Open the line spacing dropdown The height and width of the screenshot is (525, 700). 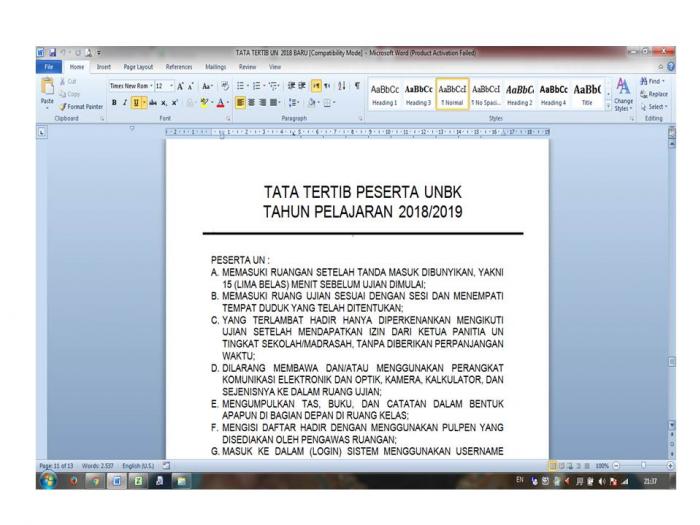(x=293, y=103)
